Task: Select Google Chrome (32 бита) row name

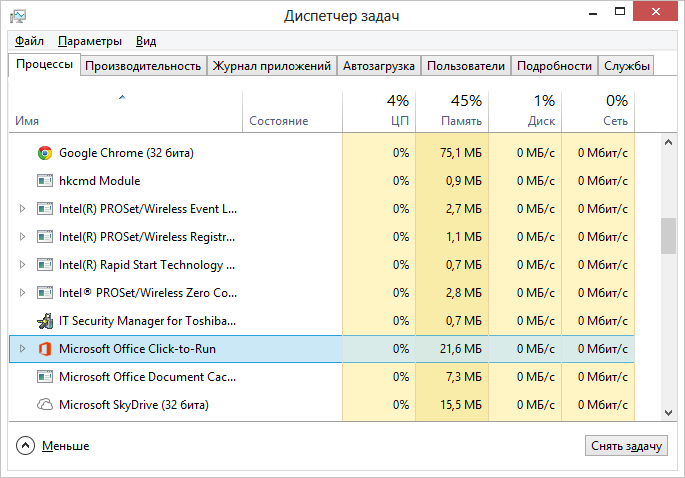Action: 126,153
